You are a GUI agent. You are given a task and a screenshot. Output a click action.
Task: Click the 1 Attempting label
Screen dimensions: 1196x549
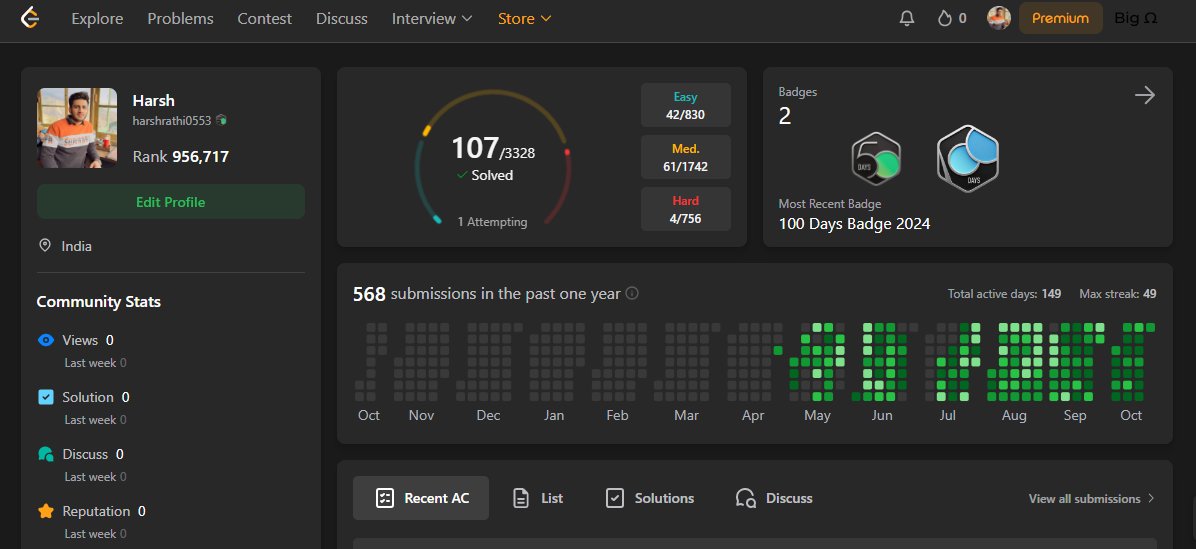coord(492,222)
